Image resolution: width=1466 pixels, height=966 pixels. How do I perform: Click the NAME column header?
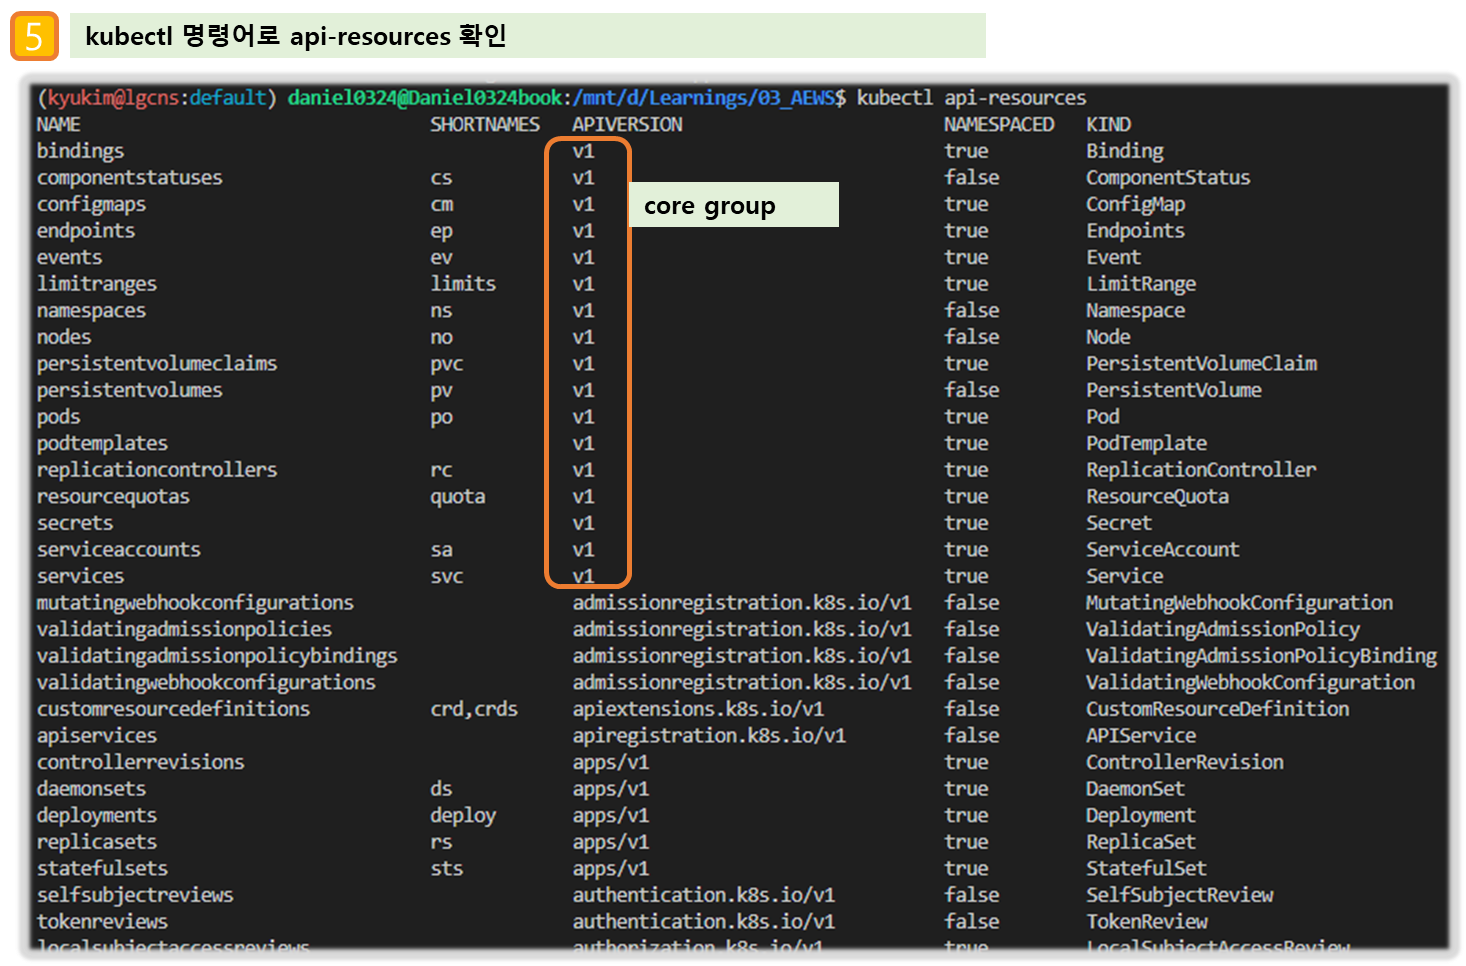click(58, 125)
